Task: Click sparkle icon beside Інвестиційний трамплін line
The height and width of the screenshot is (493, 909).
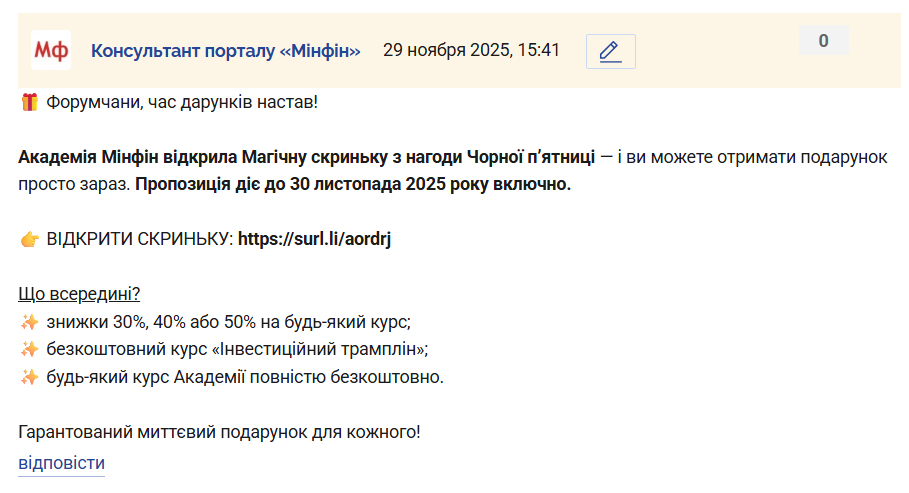Action: click(x=29, y=349)
